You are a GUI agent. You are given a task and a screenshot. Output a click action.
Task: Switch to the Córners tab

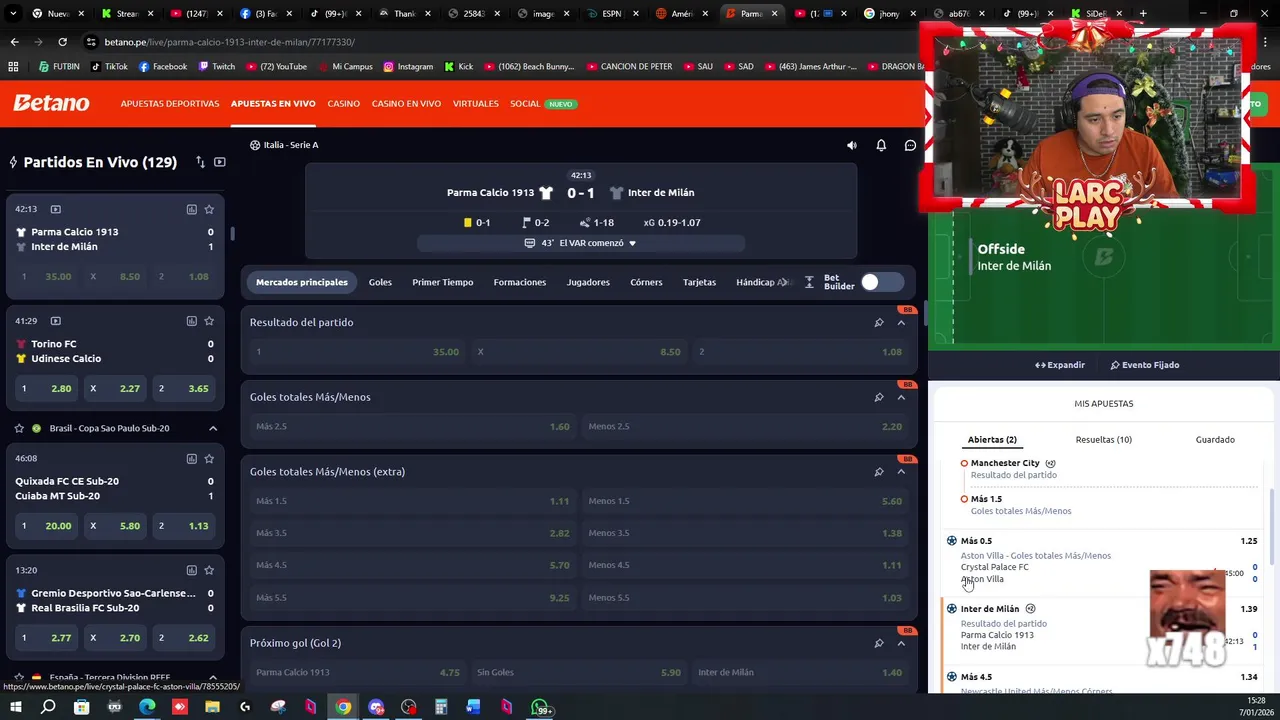646,282
